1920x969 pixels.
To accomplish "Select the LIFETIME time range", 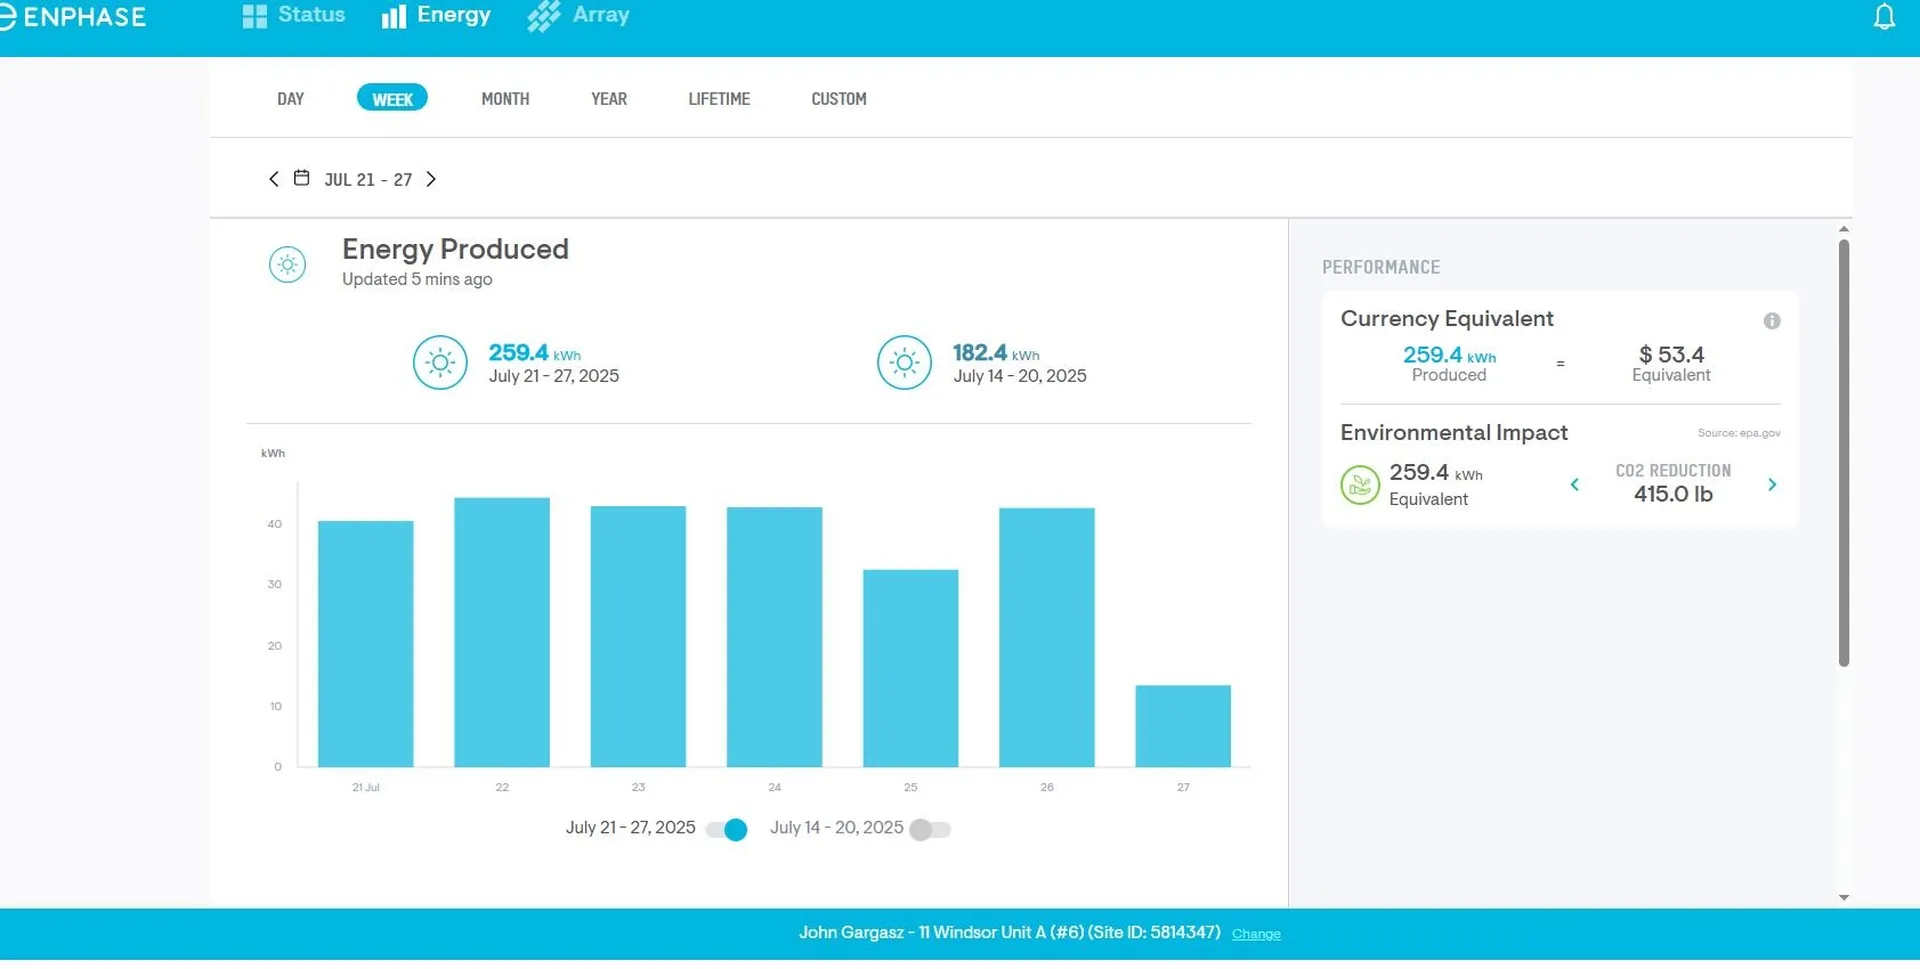I will [x=718, y=99].
